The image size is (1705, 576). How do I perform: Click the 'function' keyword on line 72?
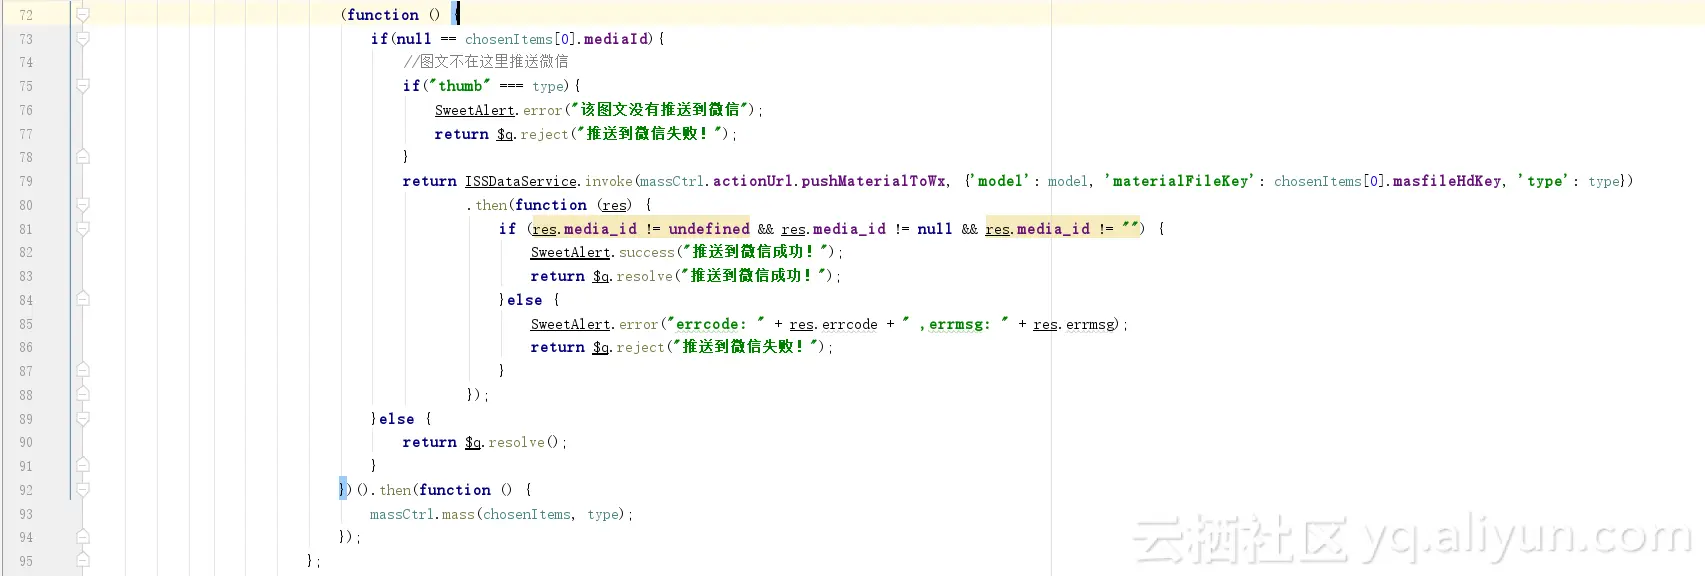[383, 15]
